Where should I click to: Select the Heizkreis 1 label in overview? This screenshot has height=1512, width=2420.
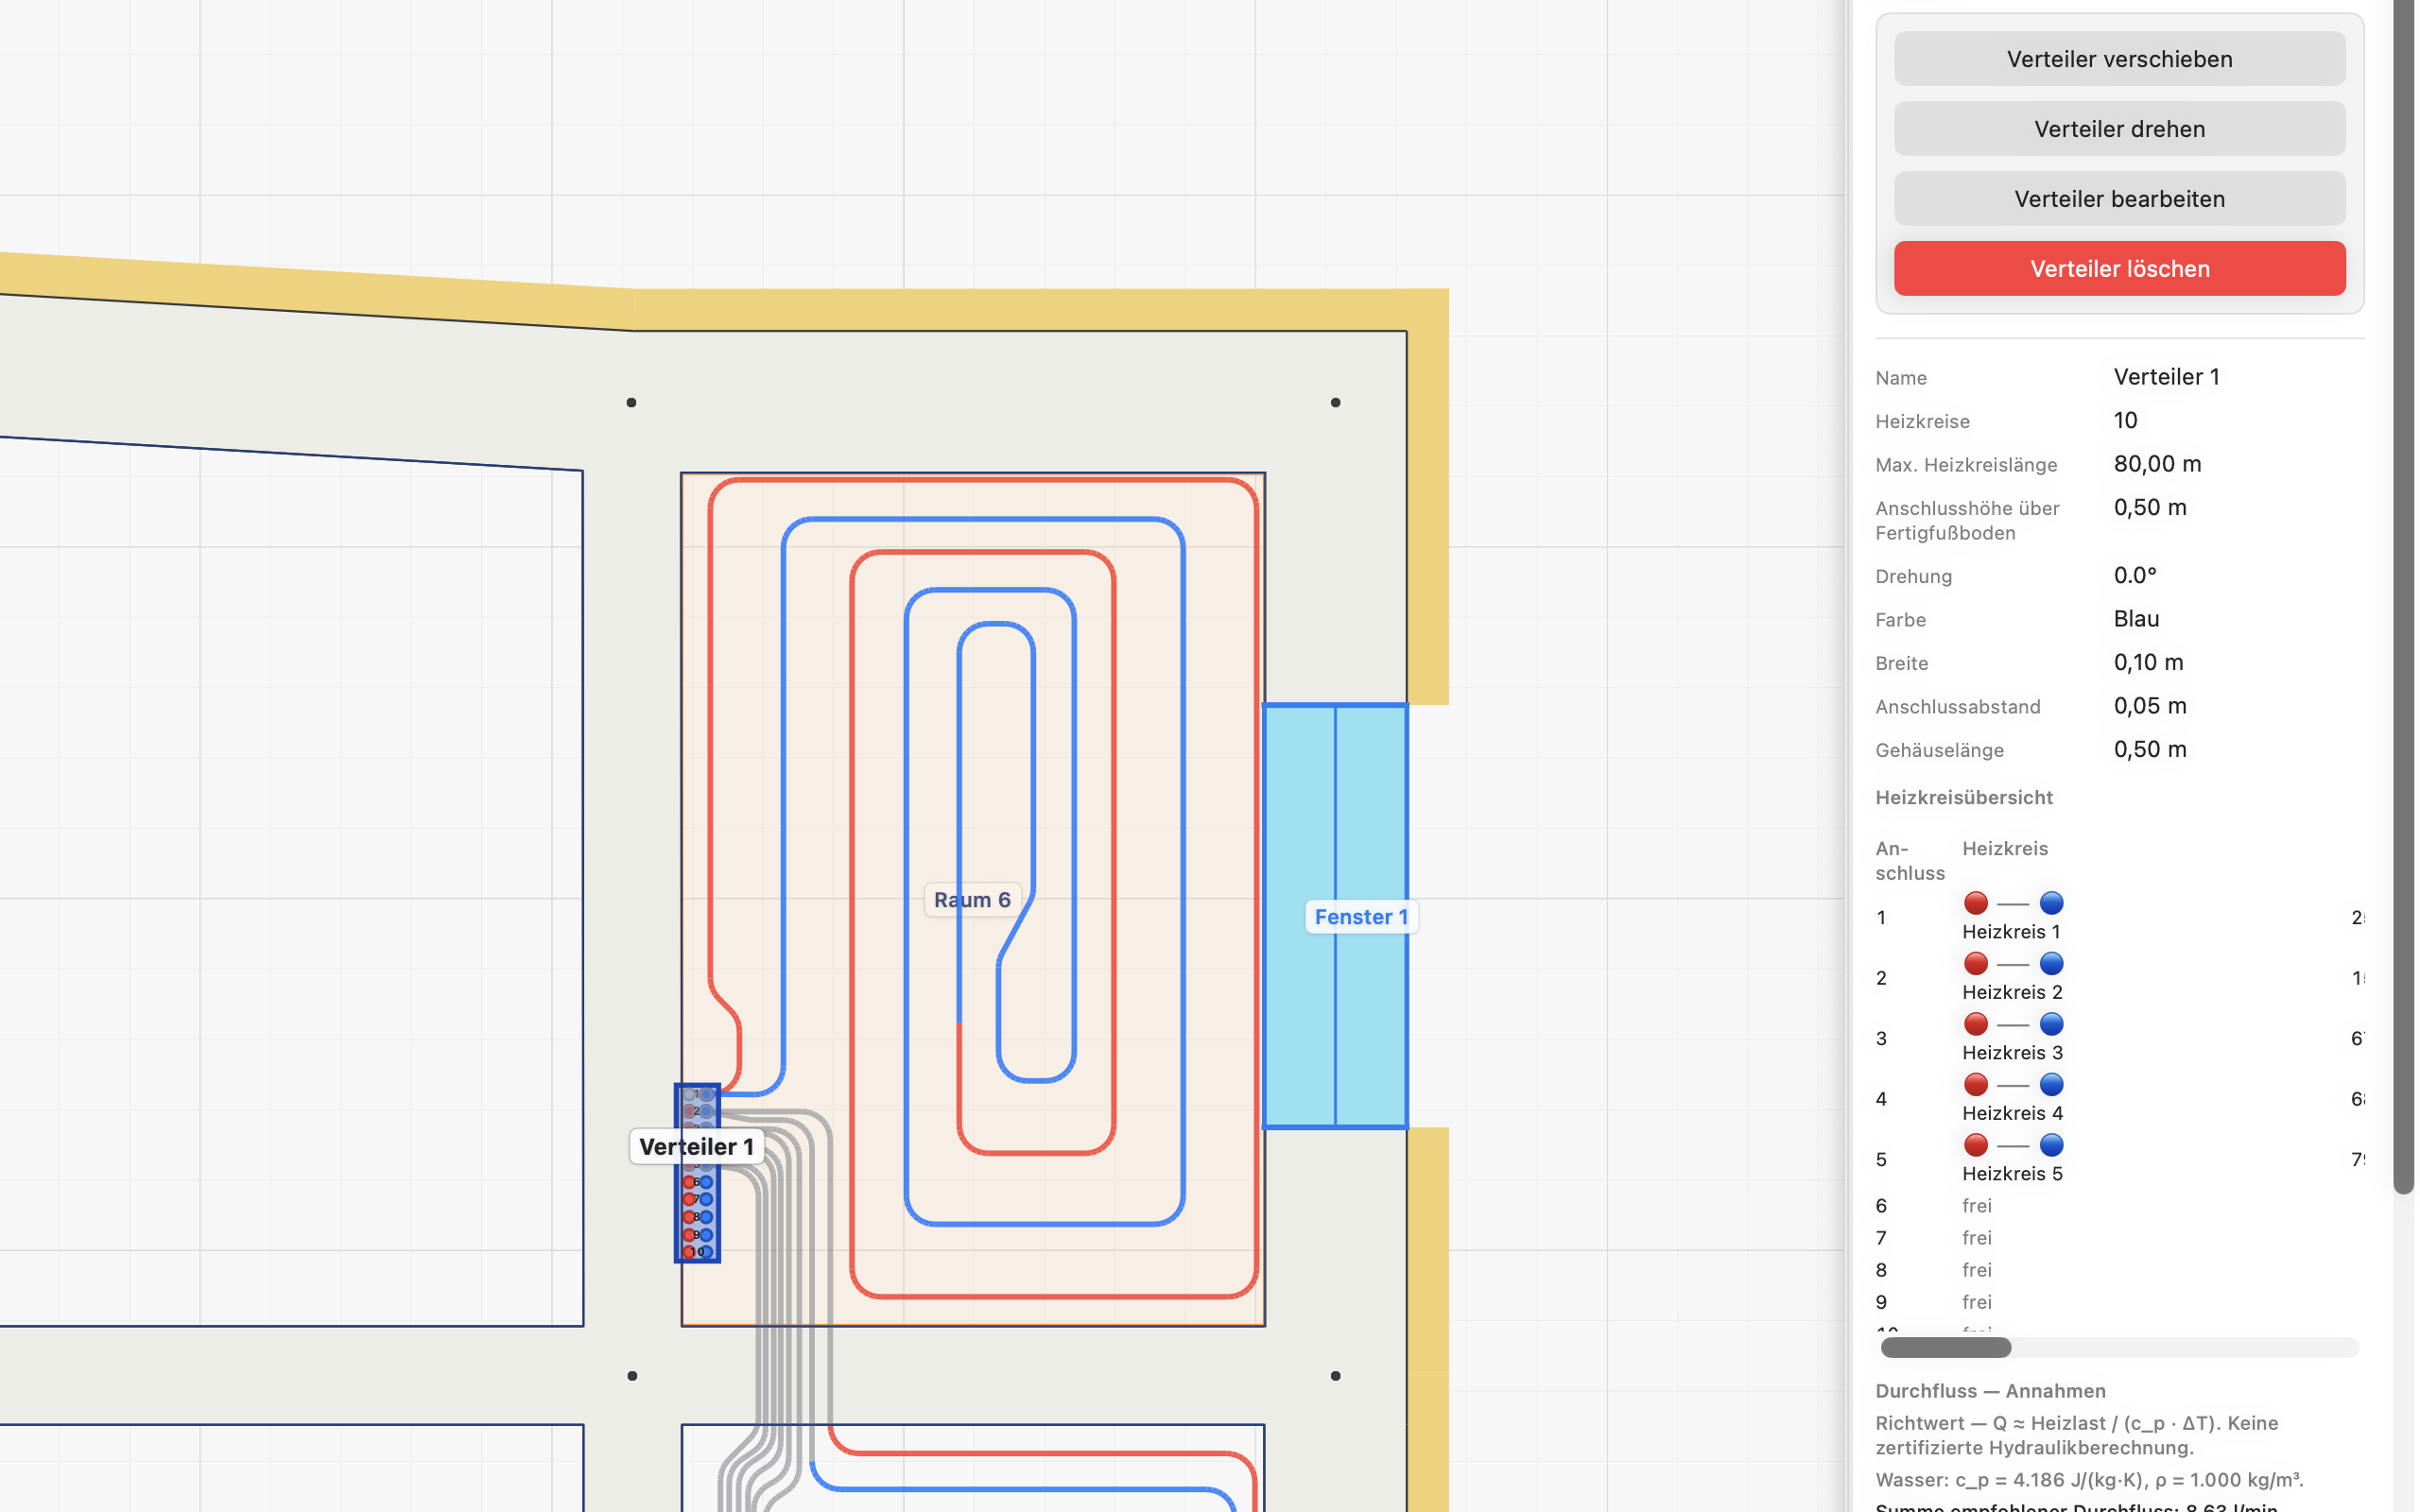coord(2012,932)
